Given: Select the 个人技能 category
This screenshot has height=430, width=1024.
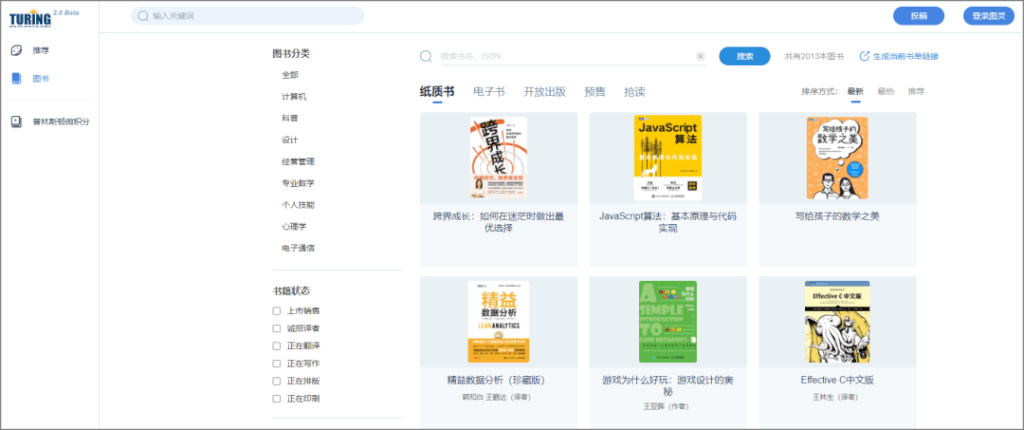Looking at the screenshot, I should pos(298,205).
